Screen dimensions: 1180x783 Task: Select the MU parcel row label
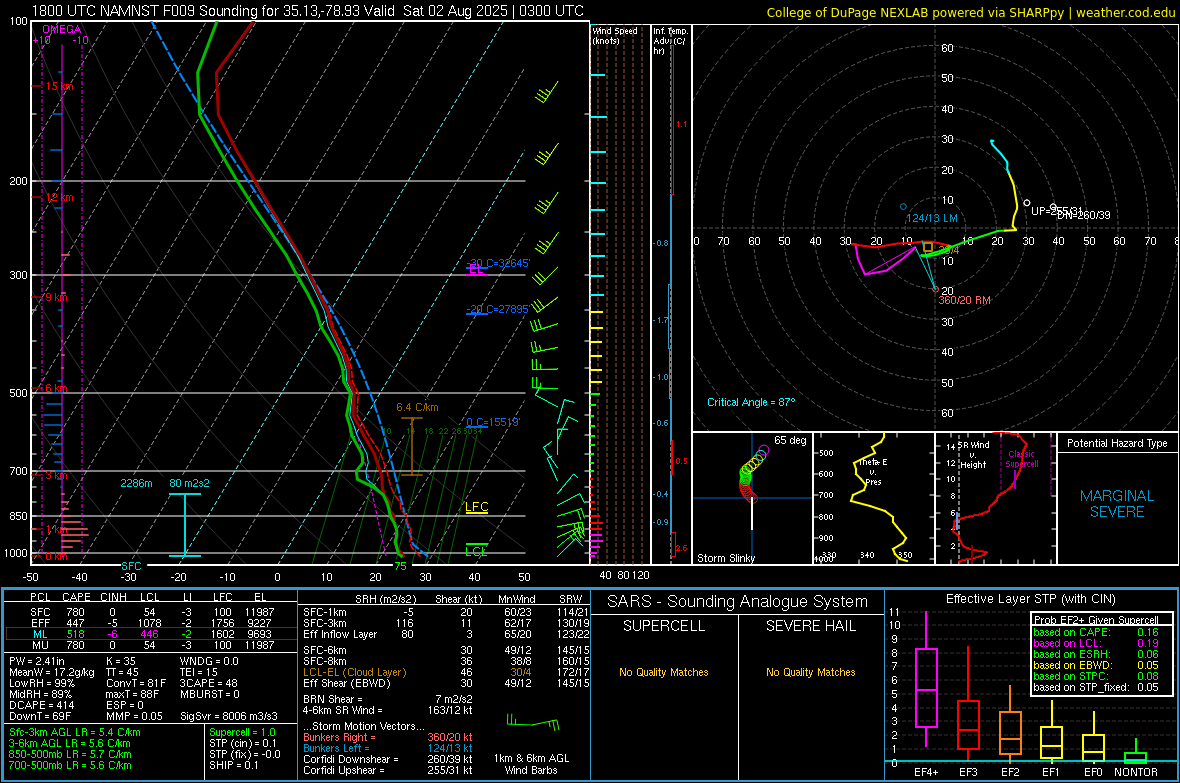[x=40, y=645]
